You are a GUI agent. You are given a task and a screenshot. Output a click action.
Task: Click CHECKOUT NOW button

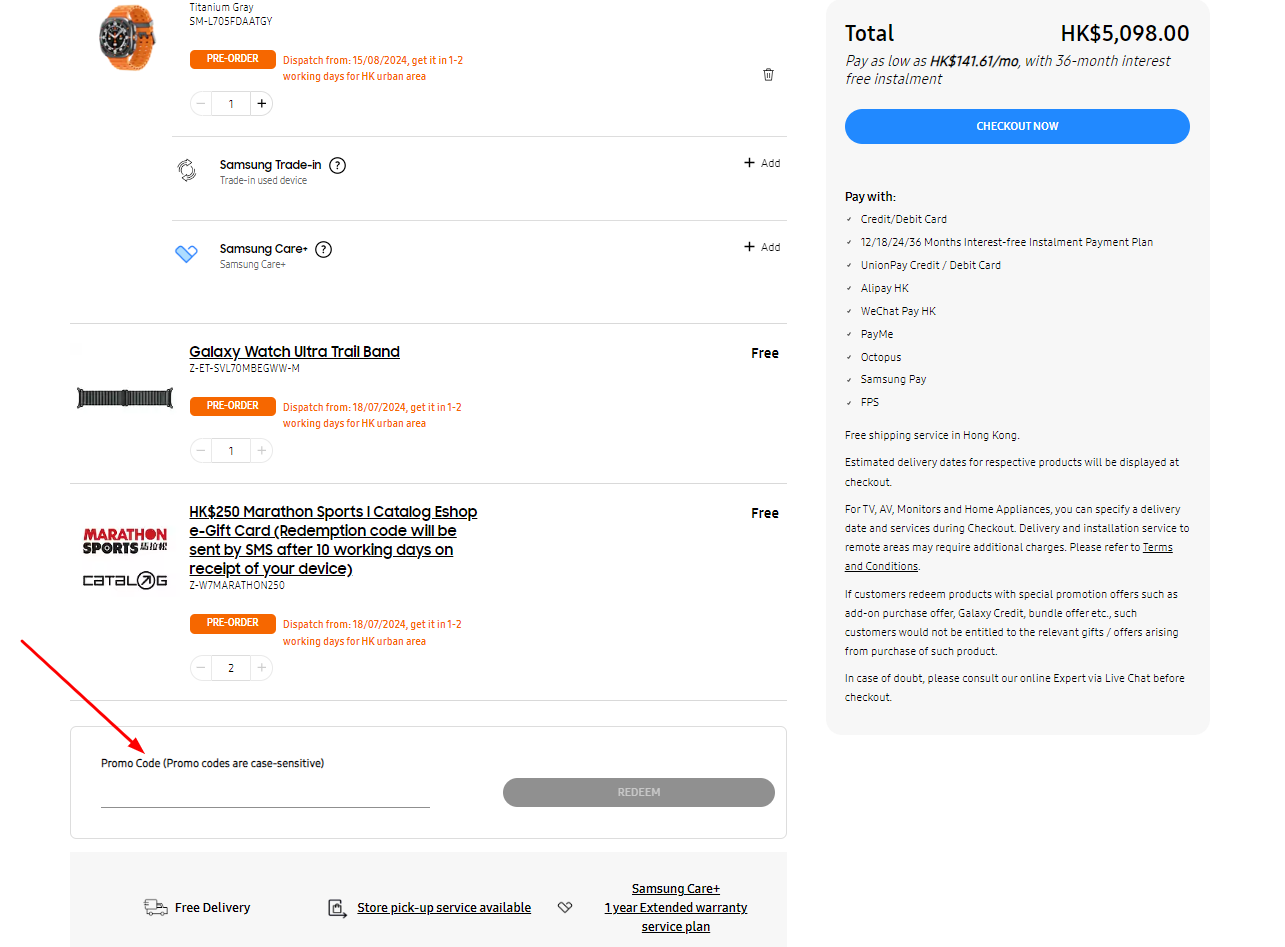1017,127
